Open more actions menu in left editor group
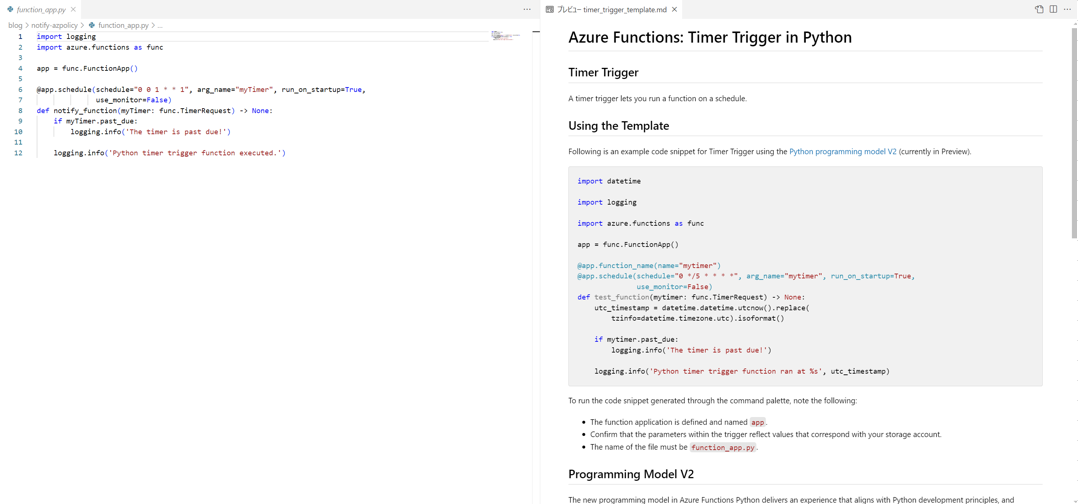This screenshot has height=504, width=1078. point(527,10)
